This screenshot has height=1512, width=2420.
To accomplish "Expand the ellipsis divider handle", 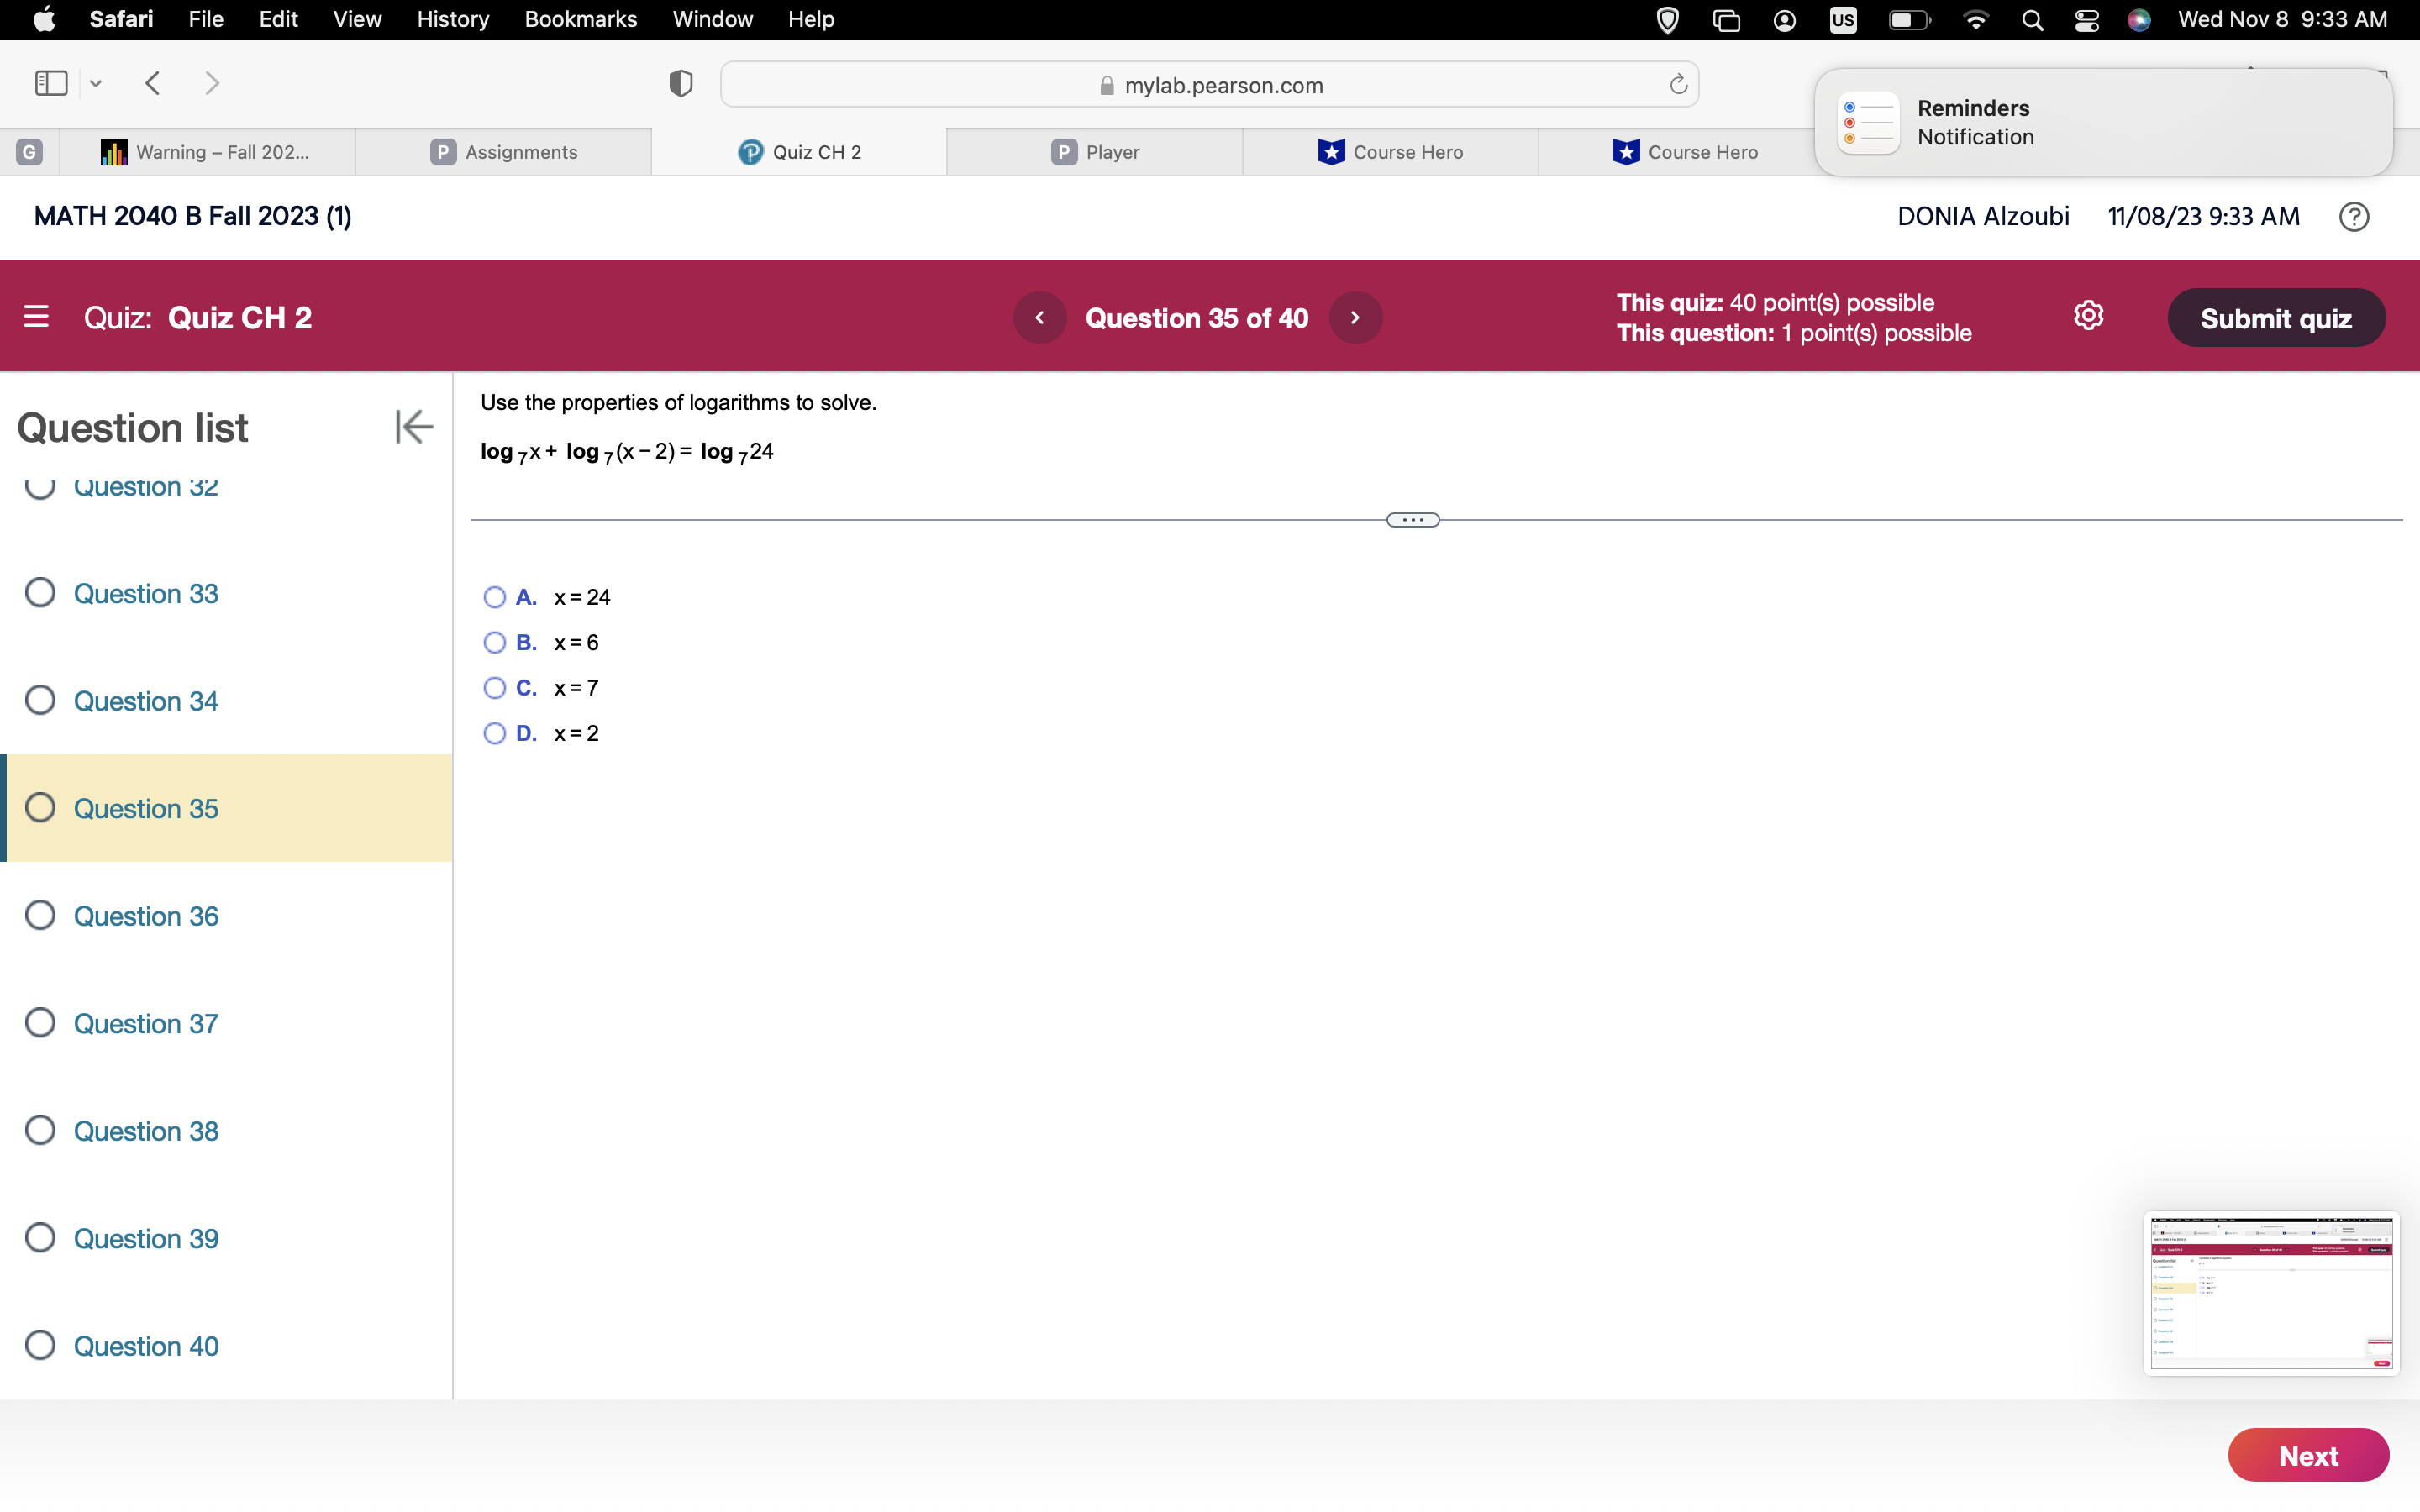I will coord(1412,520).
